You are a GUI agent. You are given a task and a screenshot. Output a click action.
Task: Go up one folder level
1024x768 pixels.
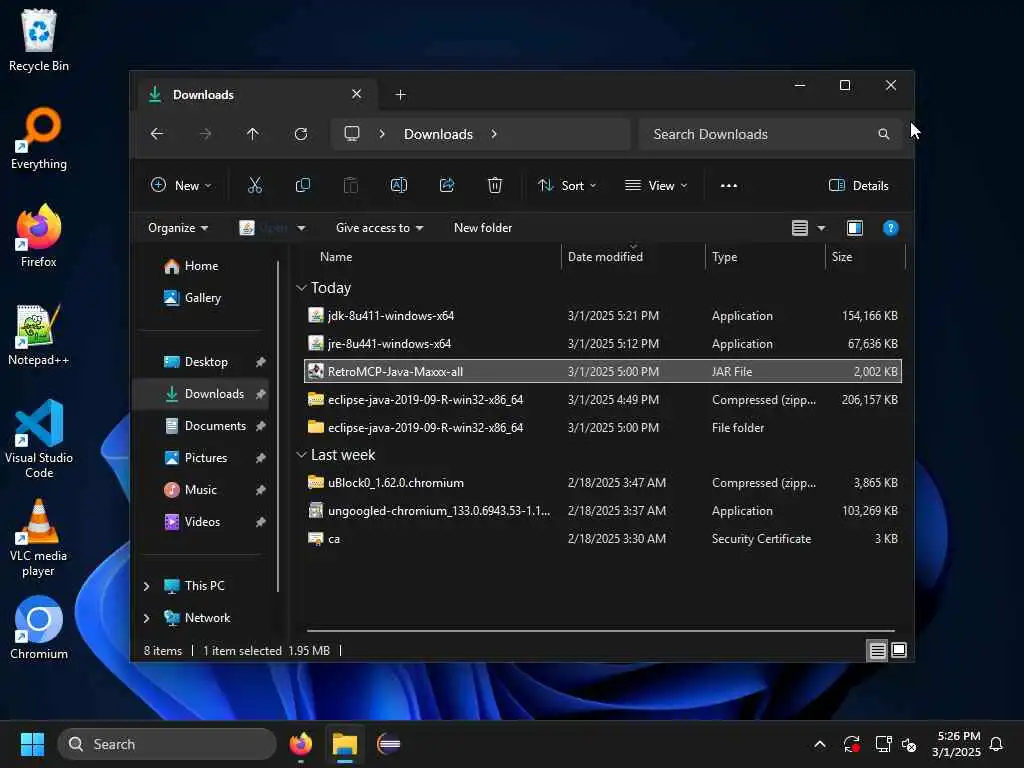click(253, 134)
